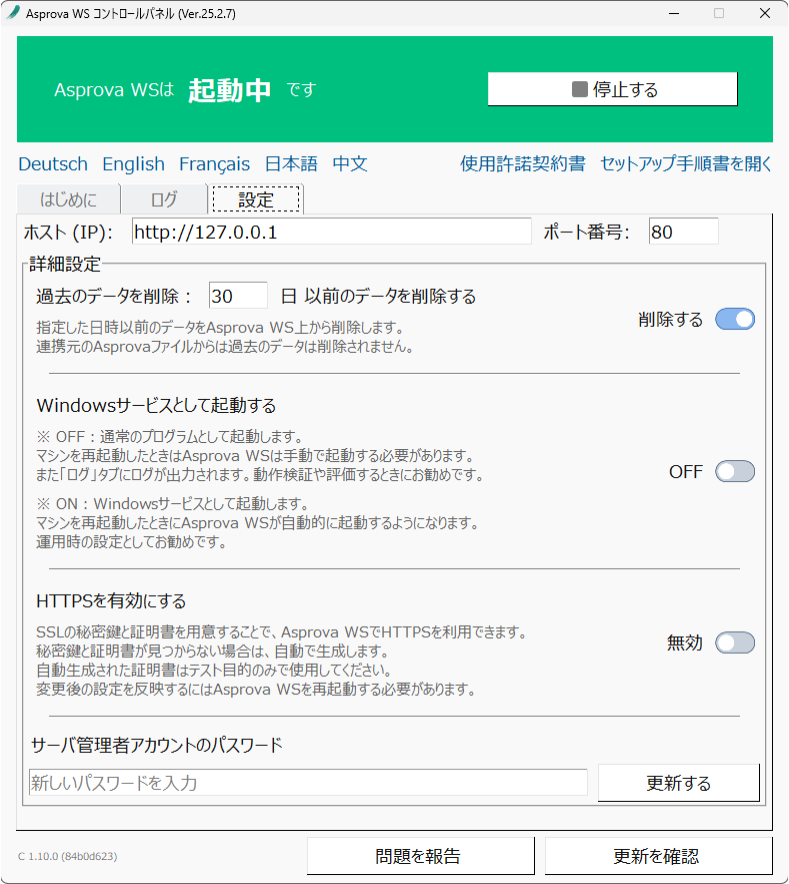Click the ポート番号 input field
This screenshot has height=884, width=789.
684,232
